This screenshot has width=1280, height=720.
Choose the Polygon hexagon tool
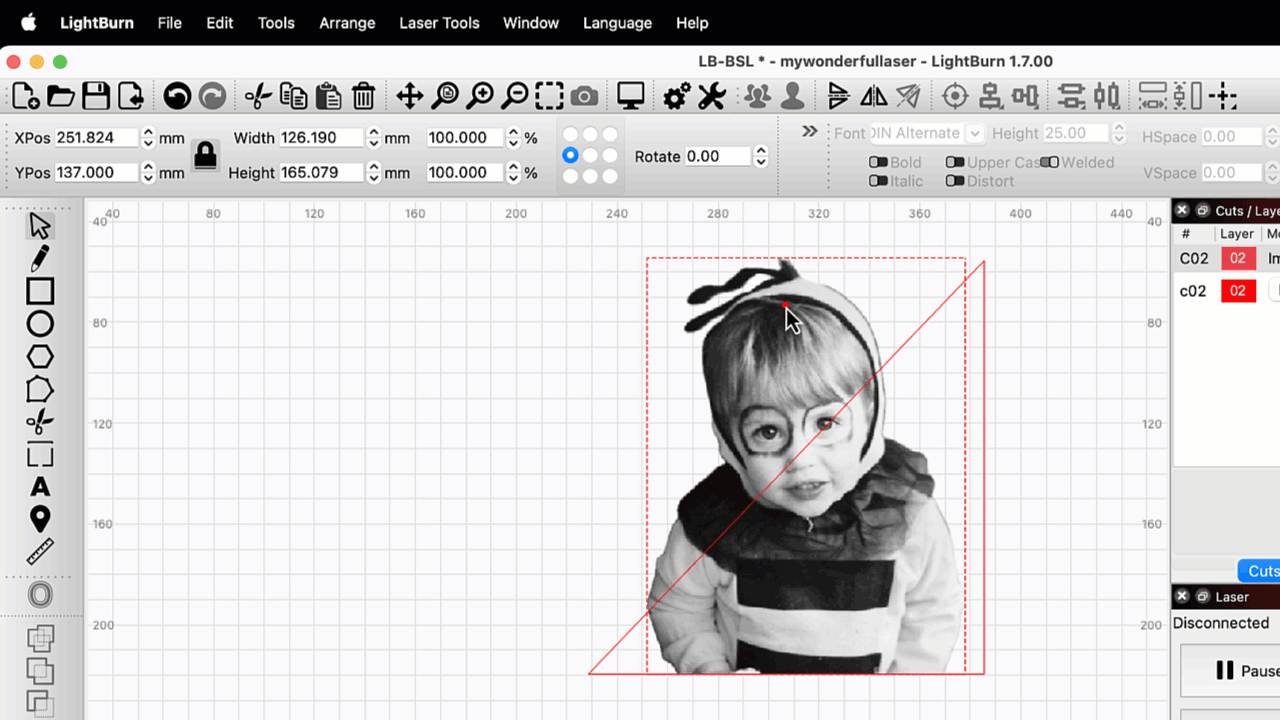pyautogui.click(x=40, y=357)
